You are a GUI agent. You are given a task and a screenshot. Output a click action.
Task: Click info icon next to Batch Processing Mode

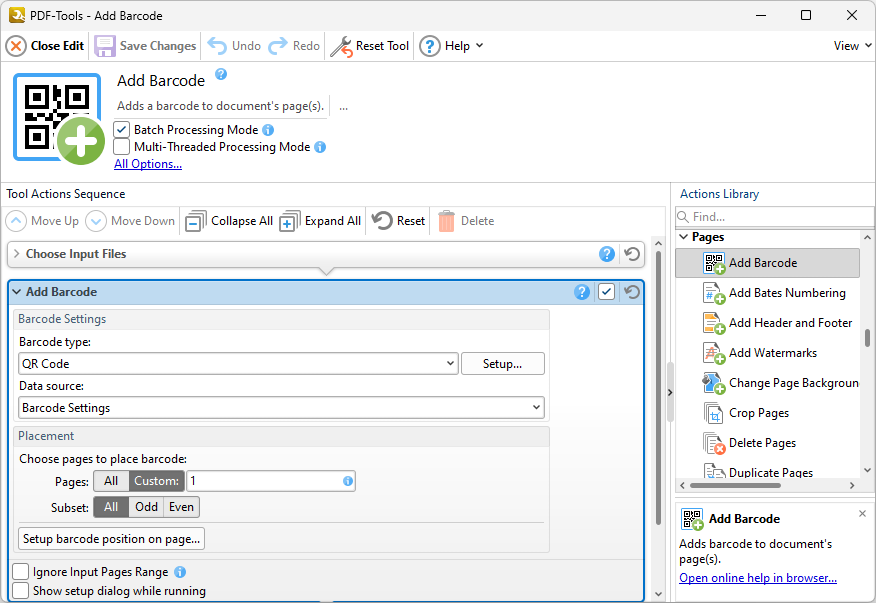(x=268, y=130)
